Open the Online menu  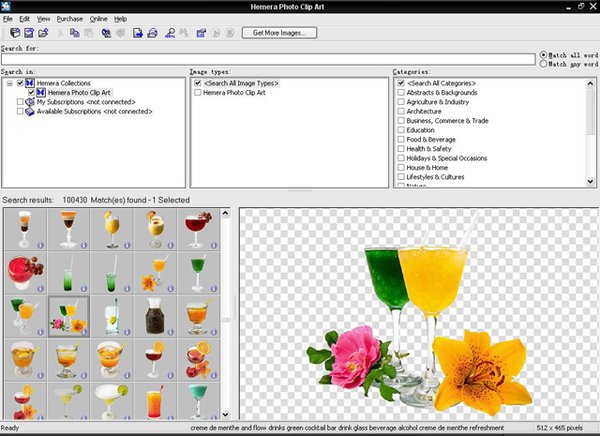pyautogui.click(x=98, y=19)
